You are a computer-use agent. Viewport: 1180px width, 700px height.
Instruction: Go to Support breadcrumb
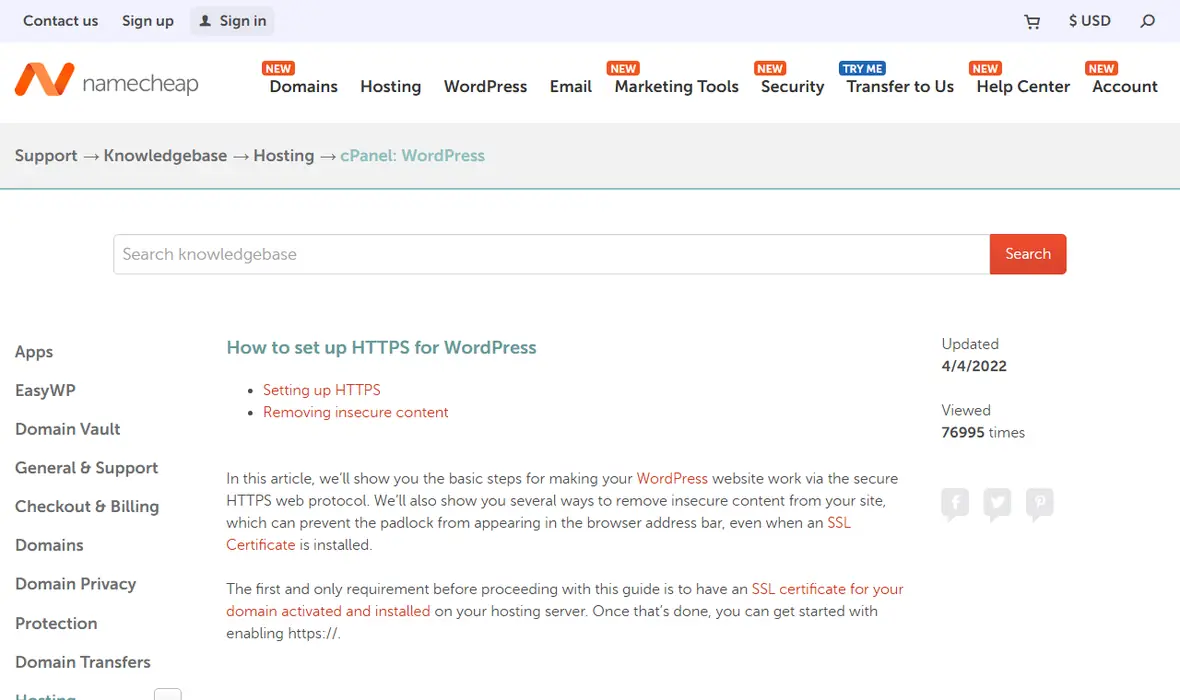(46, 156)
